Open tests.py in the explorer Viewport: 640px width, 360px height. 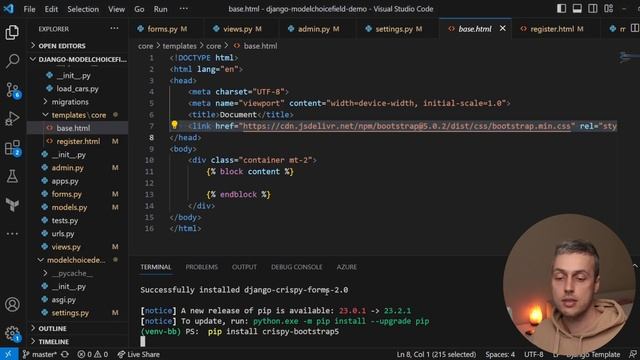click(x=78, y=220)
